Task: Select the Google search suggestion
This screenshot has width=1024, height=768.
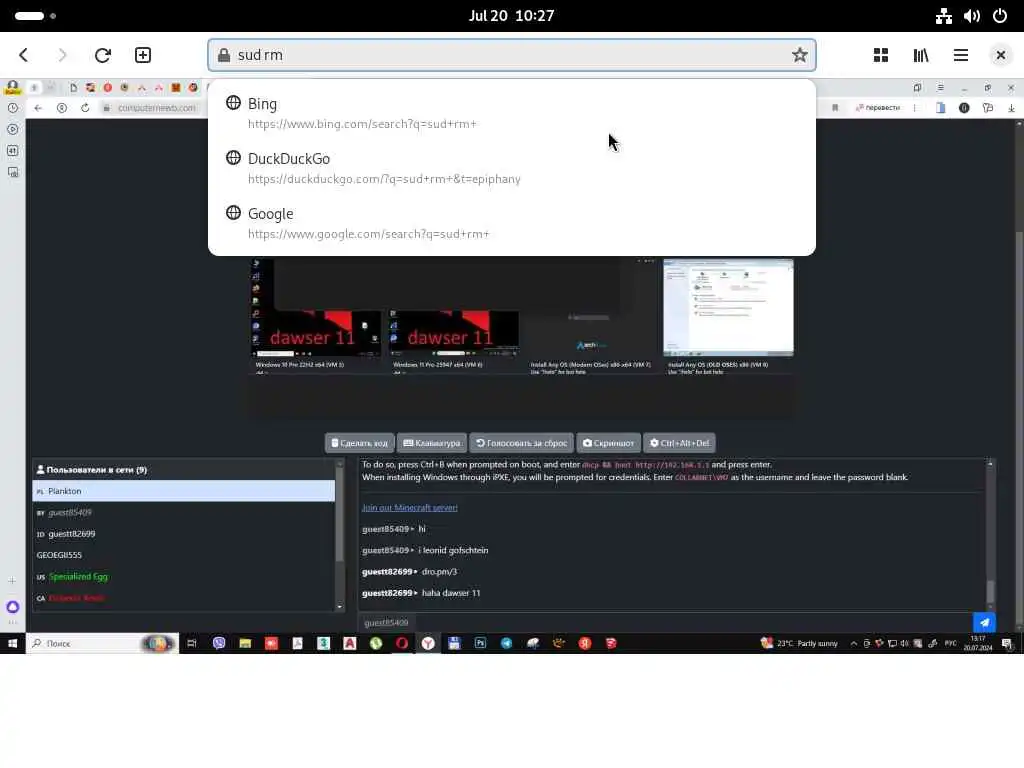Action: coord(512,223)
